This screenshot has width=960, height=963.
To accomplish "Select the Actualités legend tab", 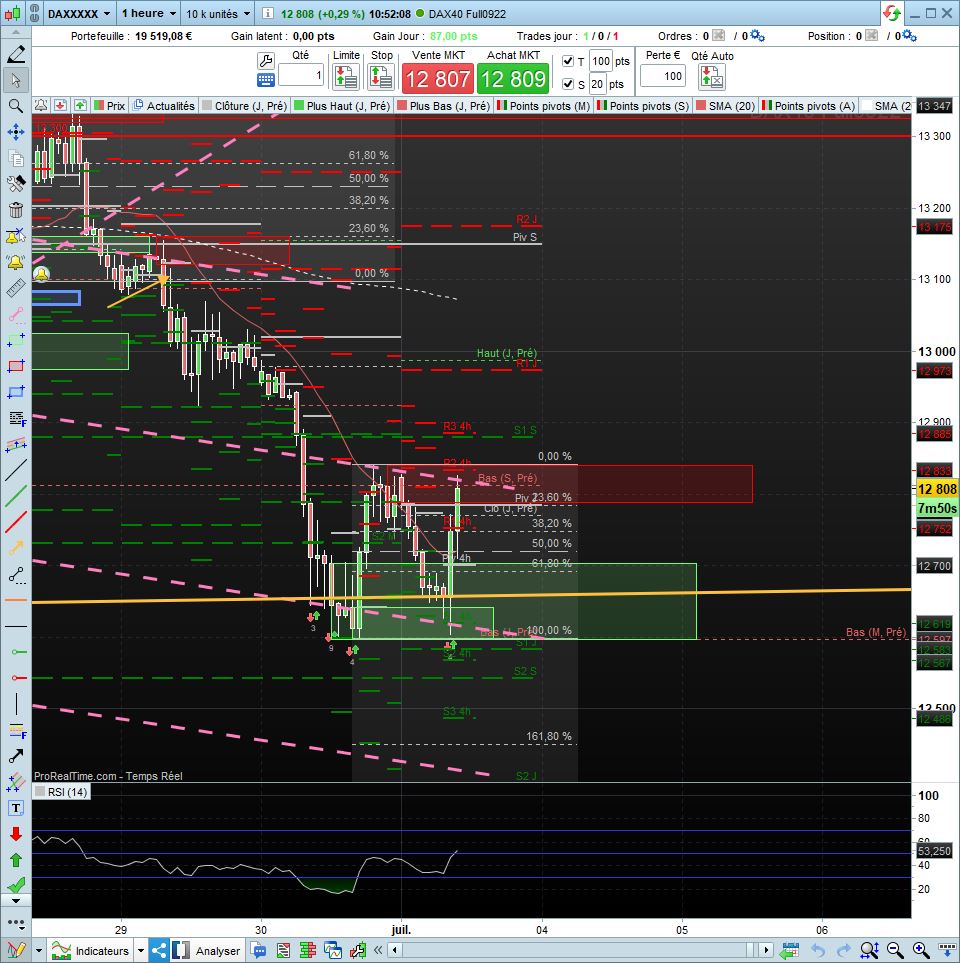I will 163,106.
